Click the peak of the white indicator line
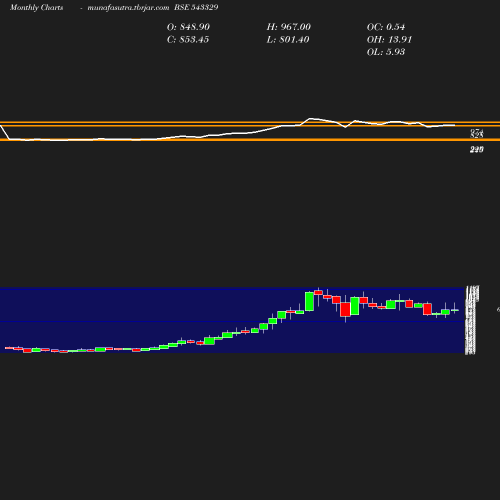The height and width of the screenshot is (500, 500). pyautogui.click(x=311, y=118)
